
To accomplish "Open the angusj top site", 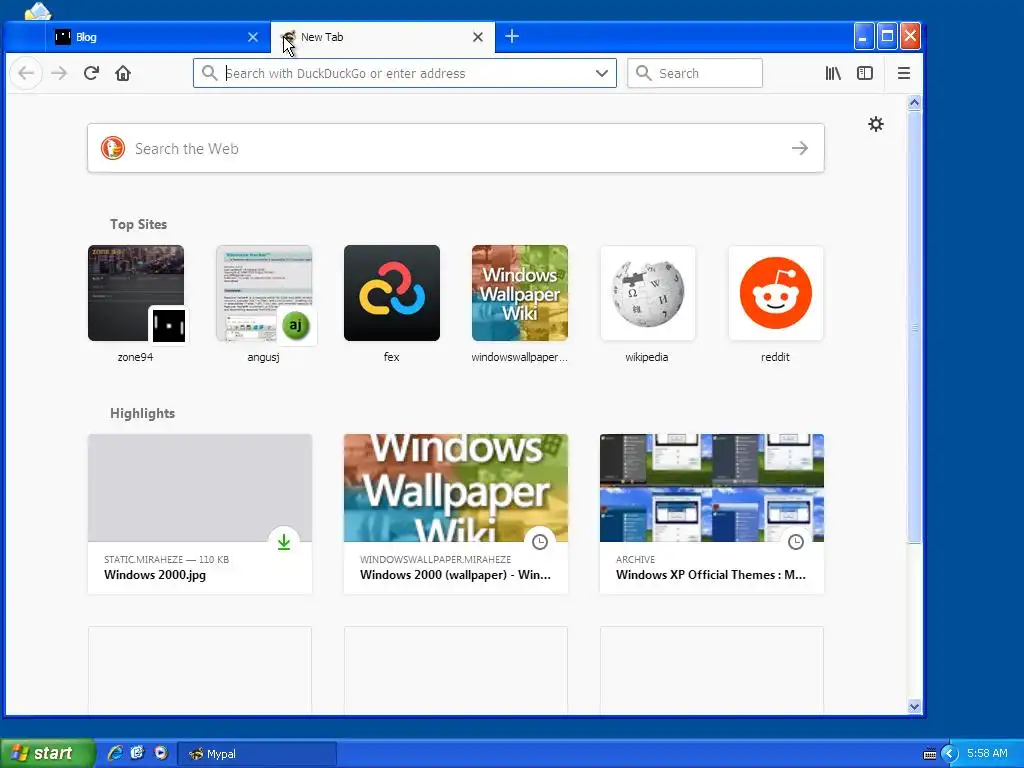I will tap(264, 304).
